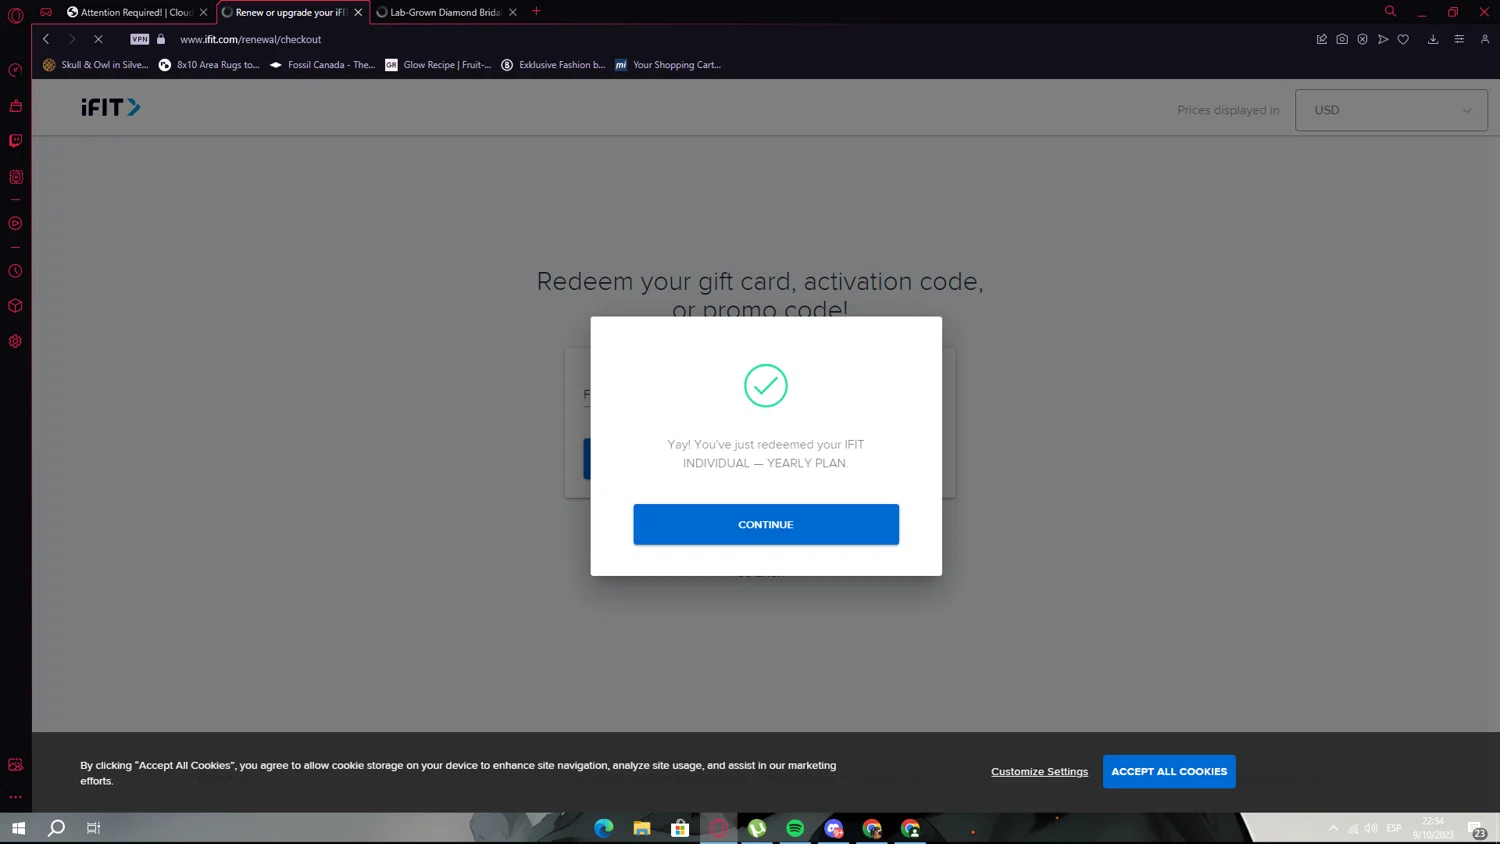Take a snapshot with camera icon
The image size is (1500, 844).
point(1342,39)
